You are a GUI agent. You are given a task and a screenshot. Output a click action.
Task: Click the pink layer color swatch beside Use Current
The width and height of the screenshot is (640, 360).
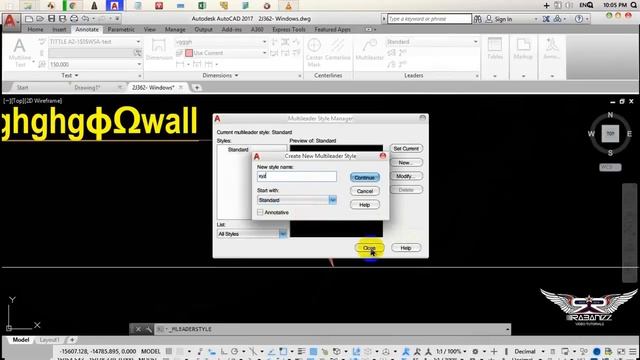pos(189,53)
